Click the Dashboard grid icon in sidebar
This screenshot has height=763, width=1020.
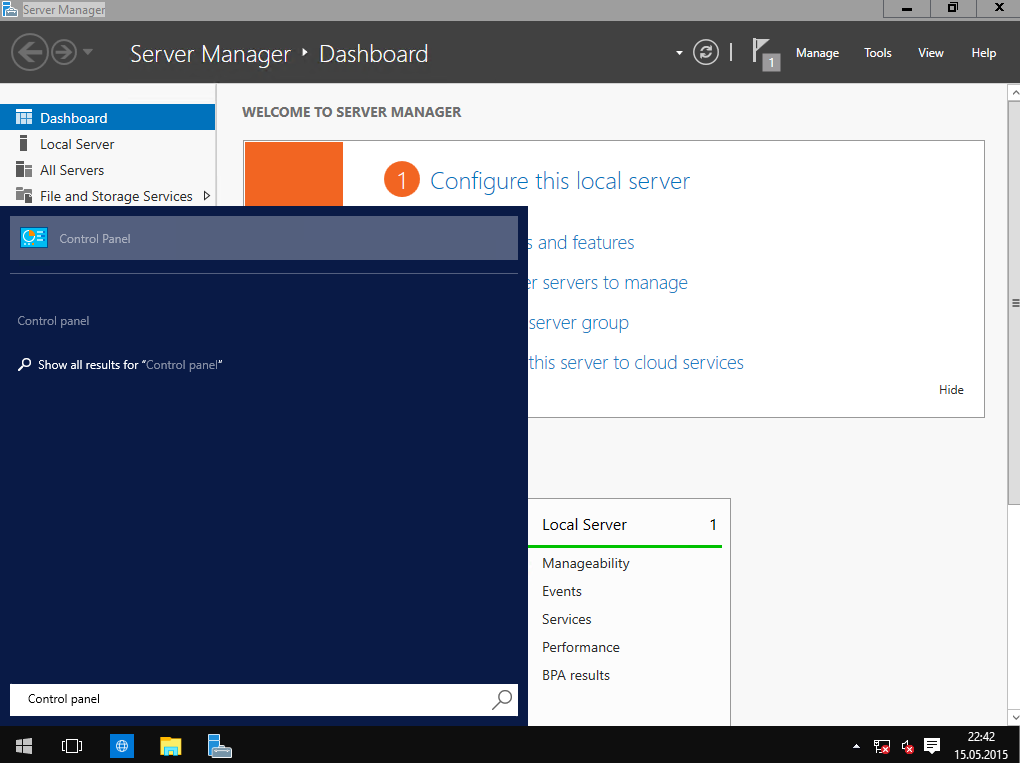[24, 117]
